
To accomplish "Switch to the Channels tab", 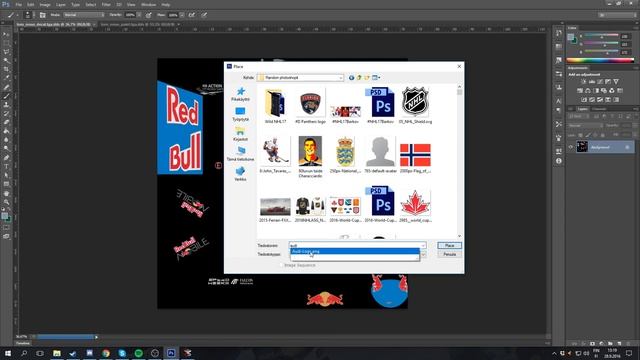I will [599, 109].
